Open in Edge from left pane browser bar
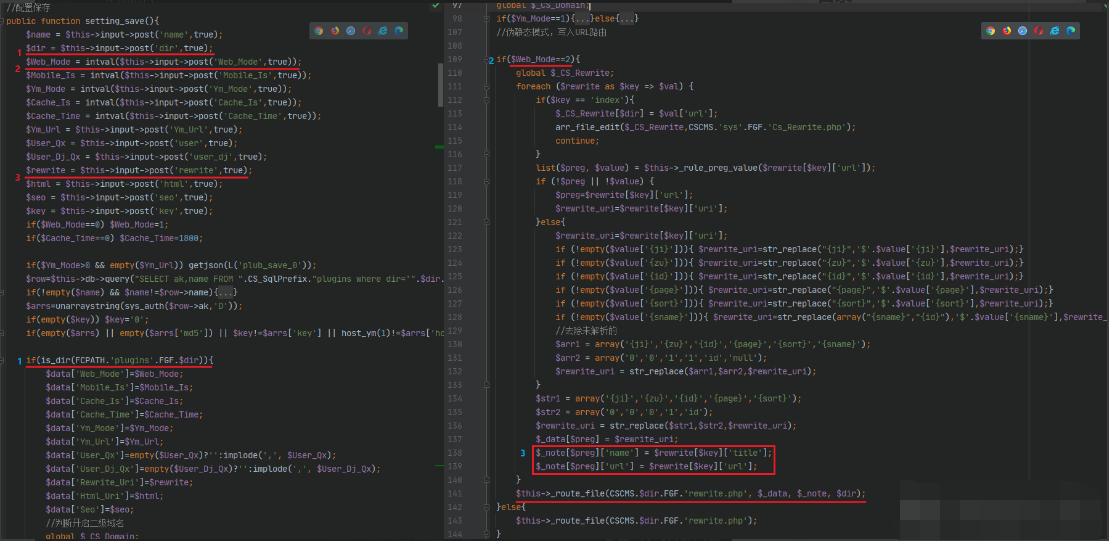The image size is (1109, 541). click(399, 31)
